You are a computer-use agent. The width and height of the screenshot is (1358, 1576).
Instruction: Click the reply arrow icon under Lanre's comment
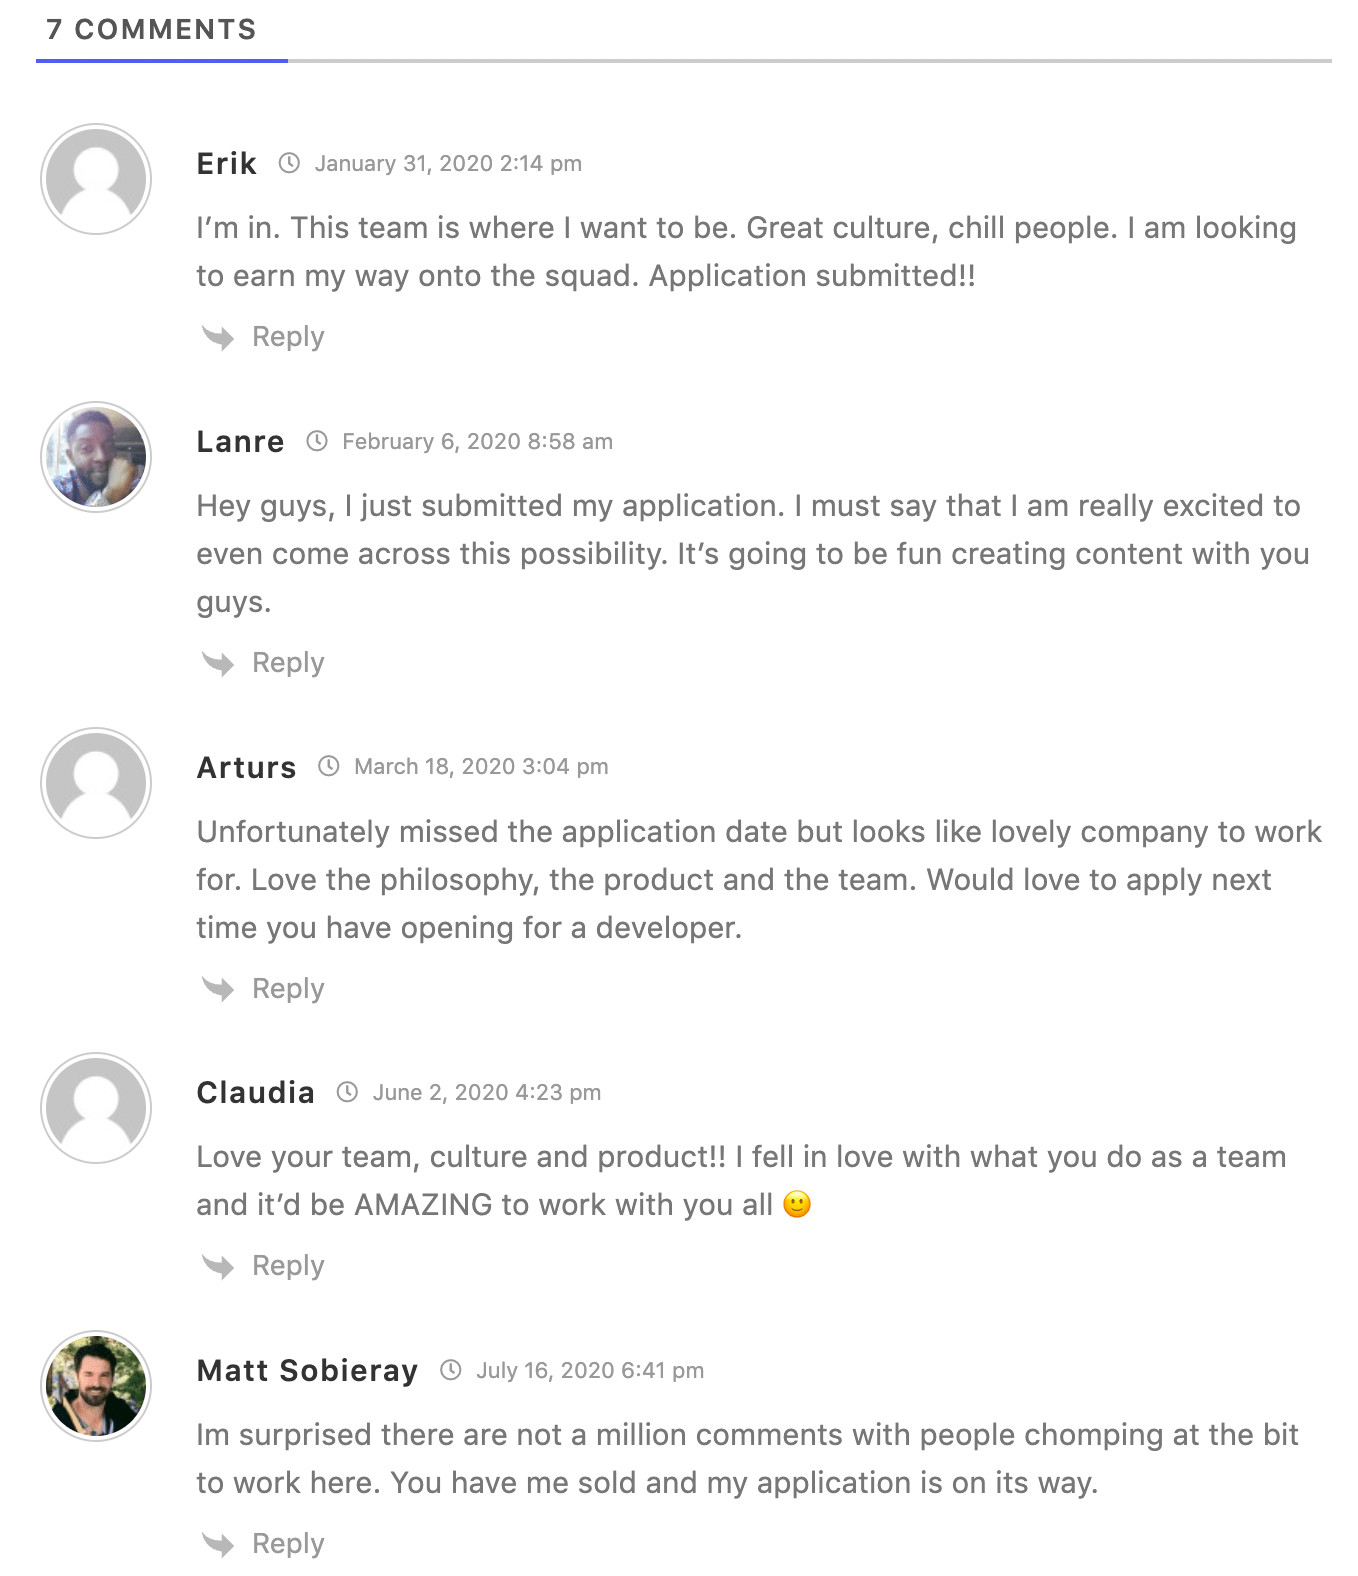tap(218, 662)
